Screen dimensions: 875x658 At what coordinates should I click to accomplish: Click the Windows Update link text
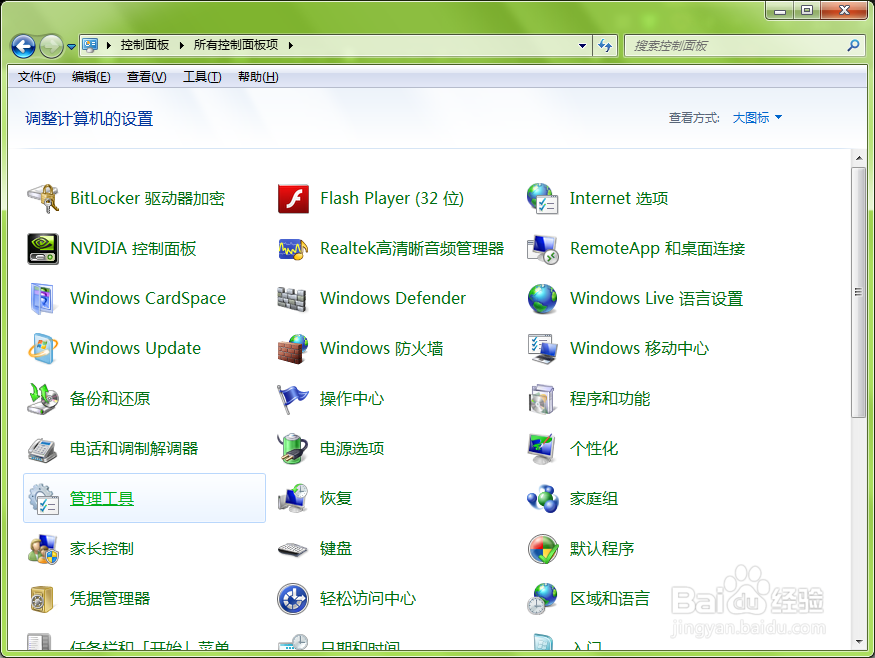tap(136, 348)
